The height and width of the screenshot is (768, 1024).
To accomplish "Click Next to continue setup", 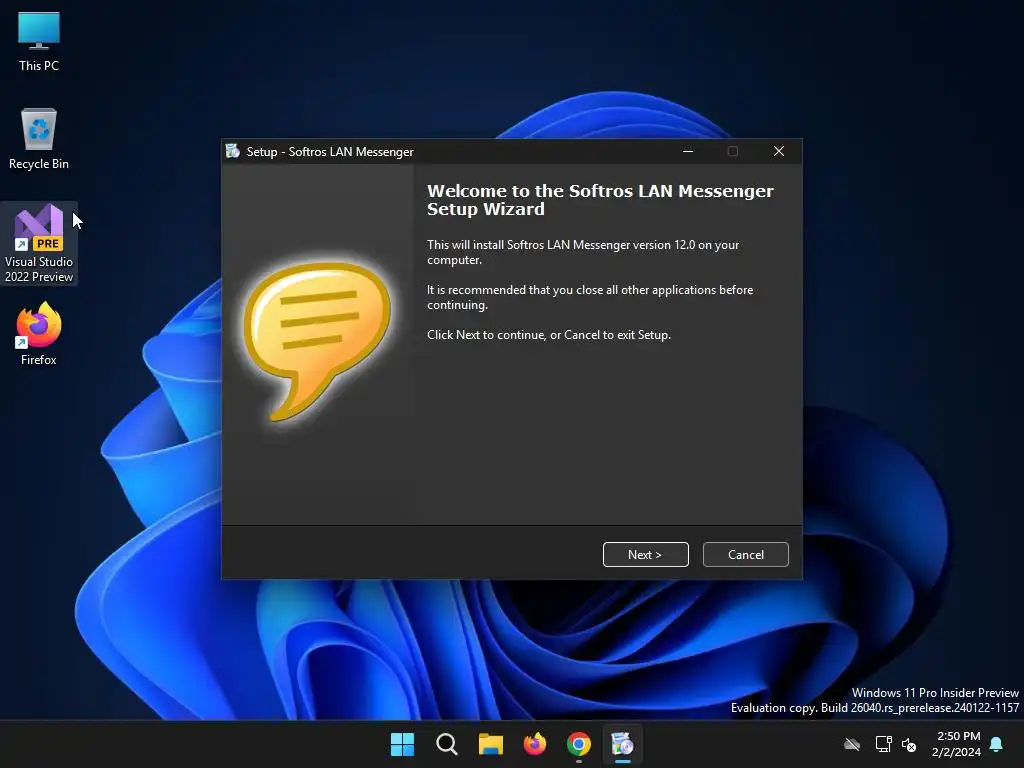I will coord(645,554).
